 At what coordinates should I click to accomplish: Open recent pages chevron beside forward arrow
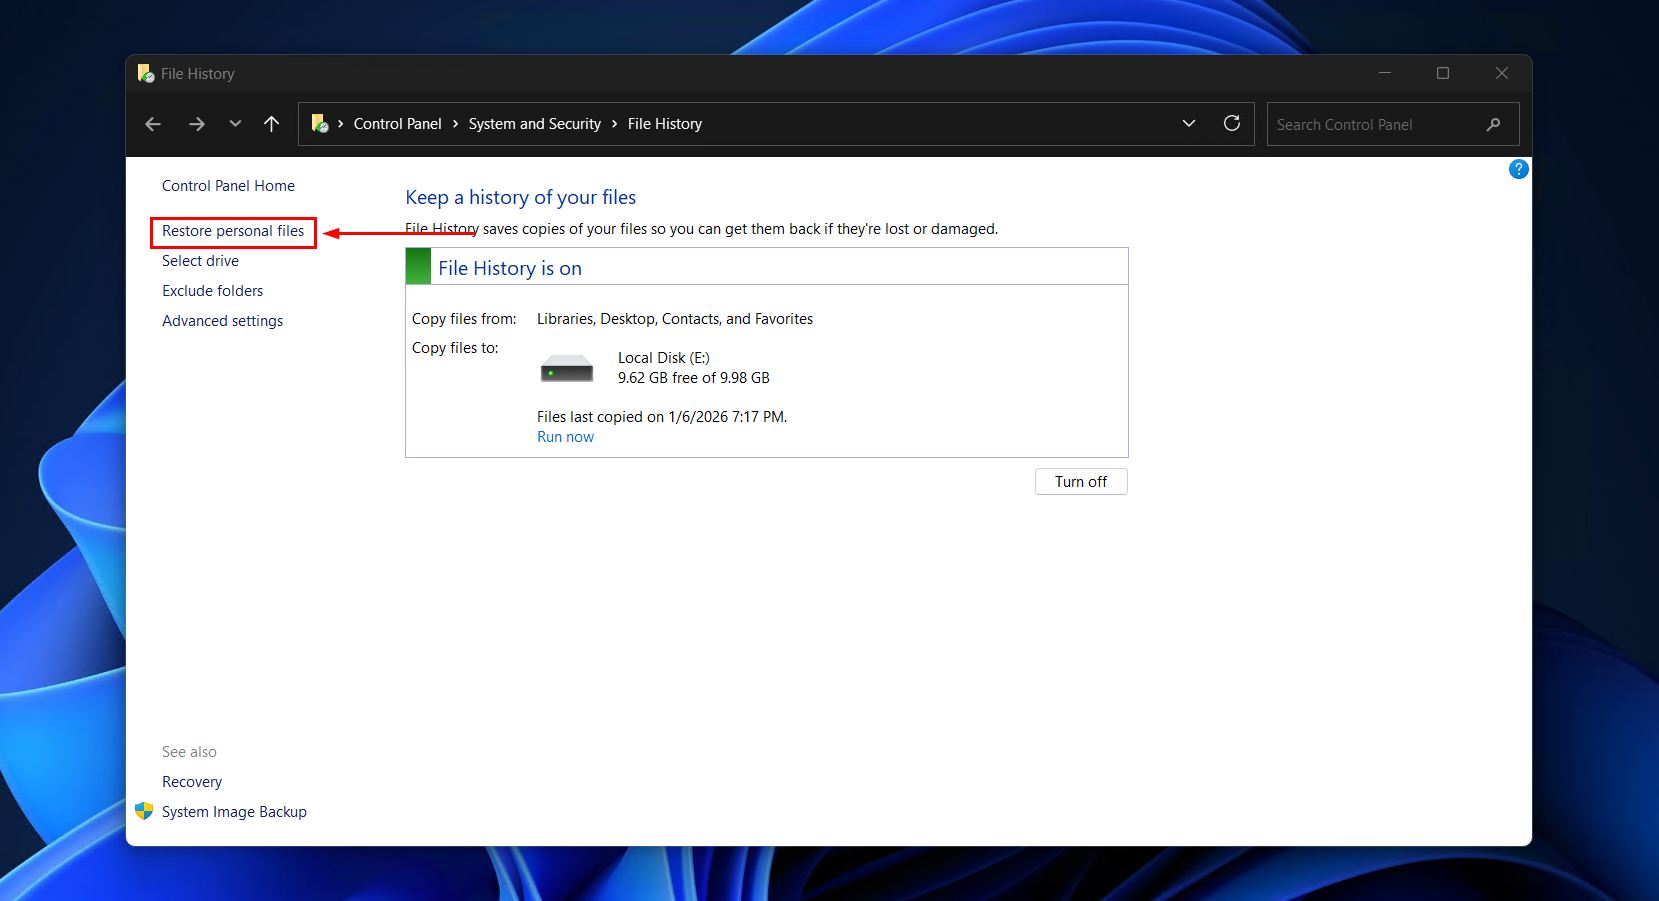(235, 123)
